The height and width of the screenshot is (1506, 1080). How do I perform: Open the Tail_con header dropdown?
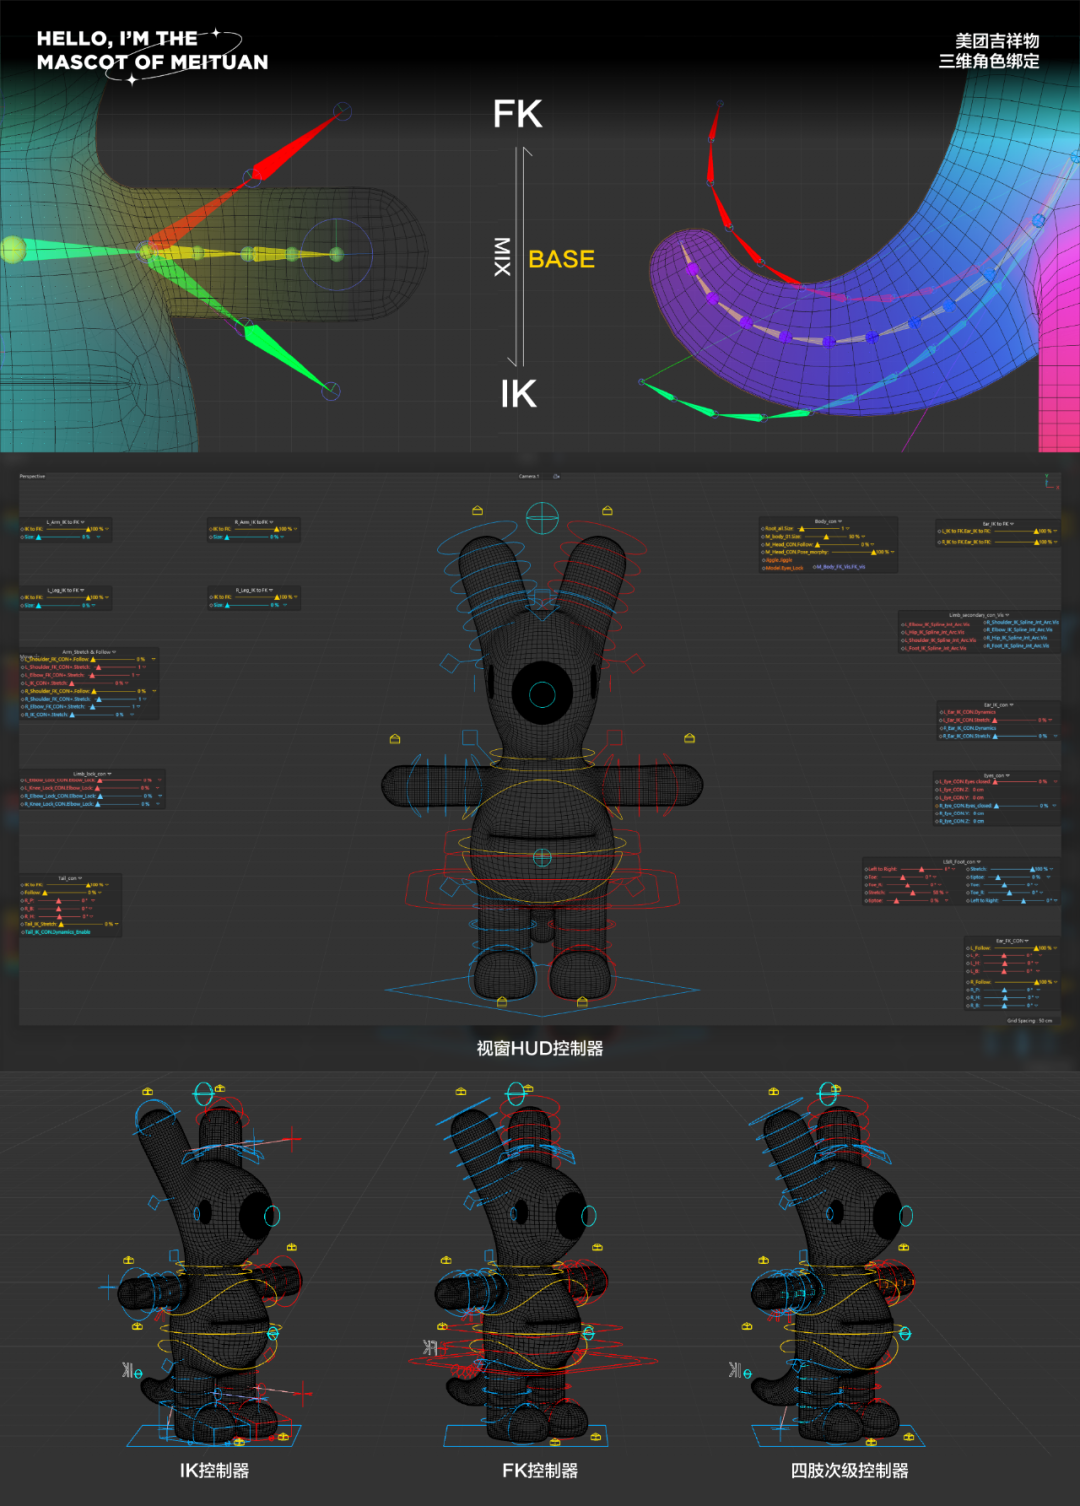tap(80, 878)
